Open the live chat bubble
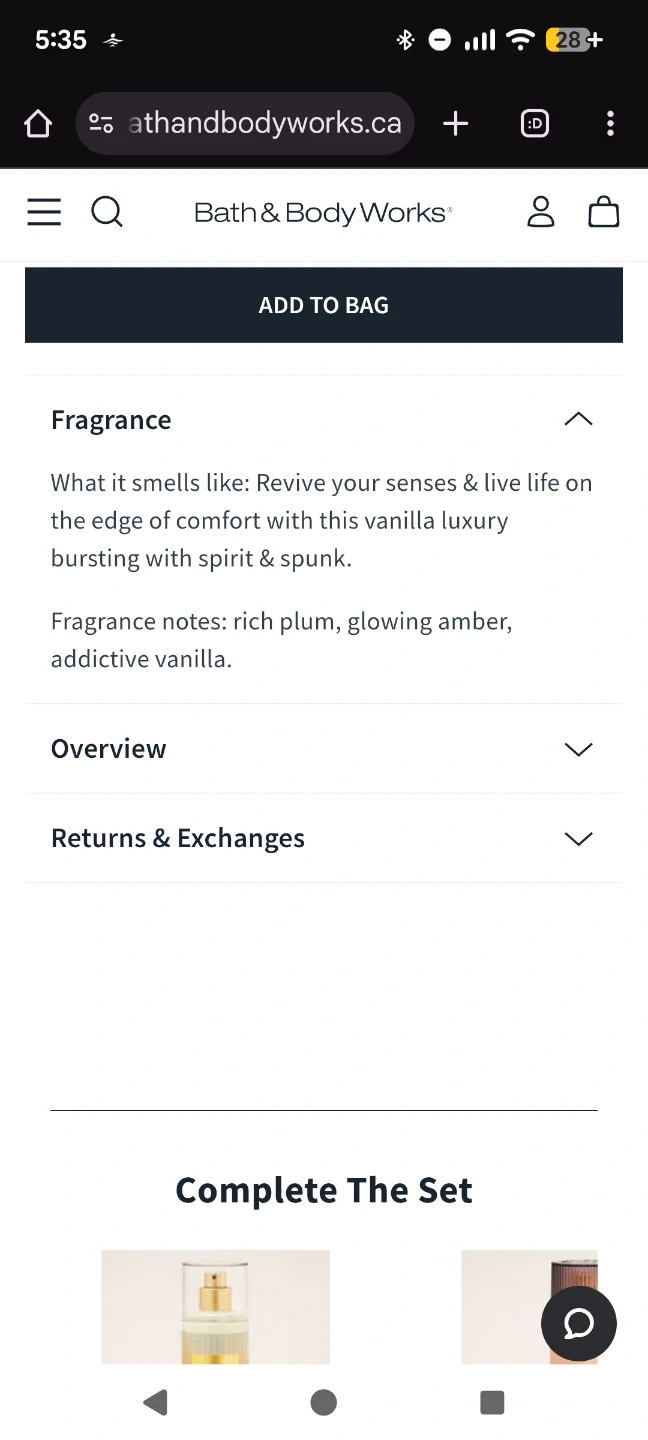 579,1323
